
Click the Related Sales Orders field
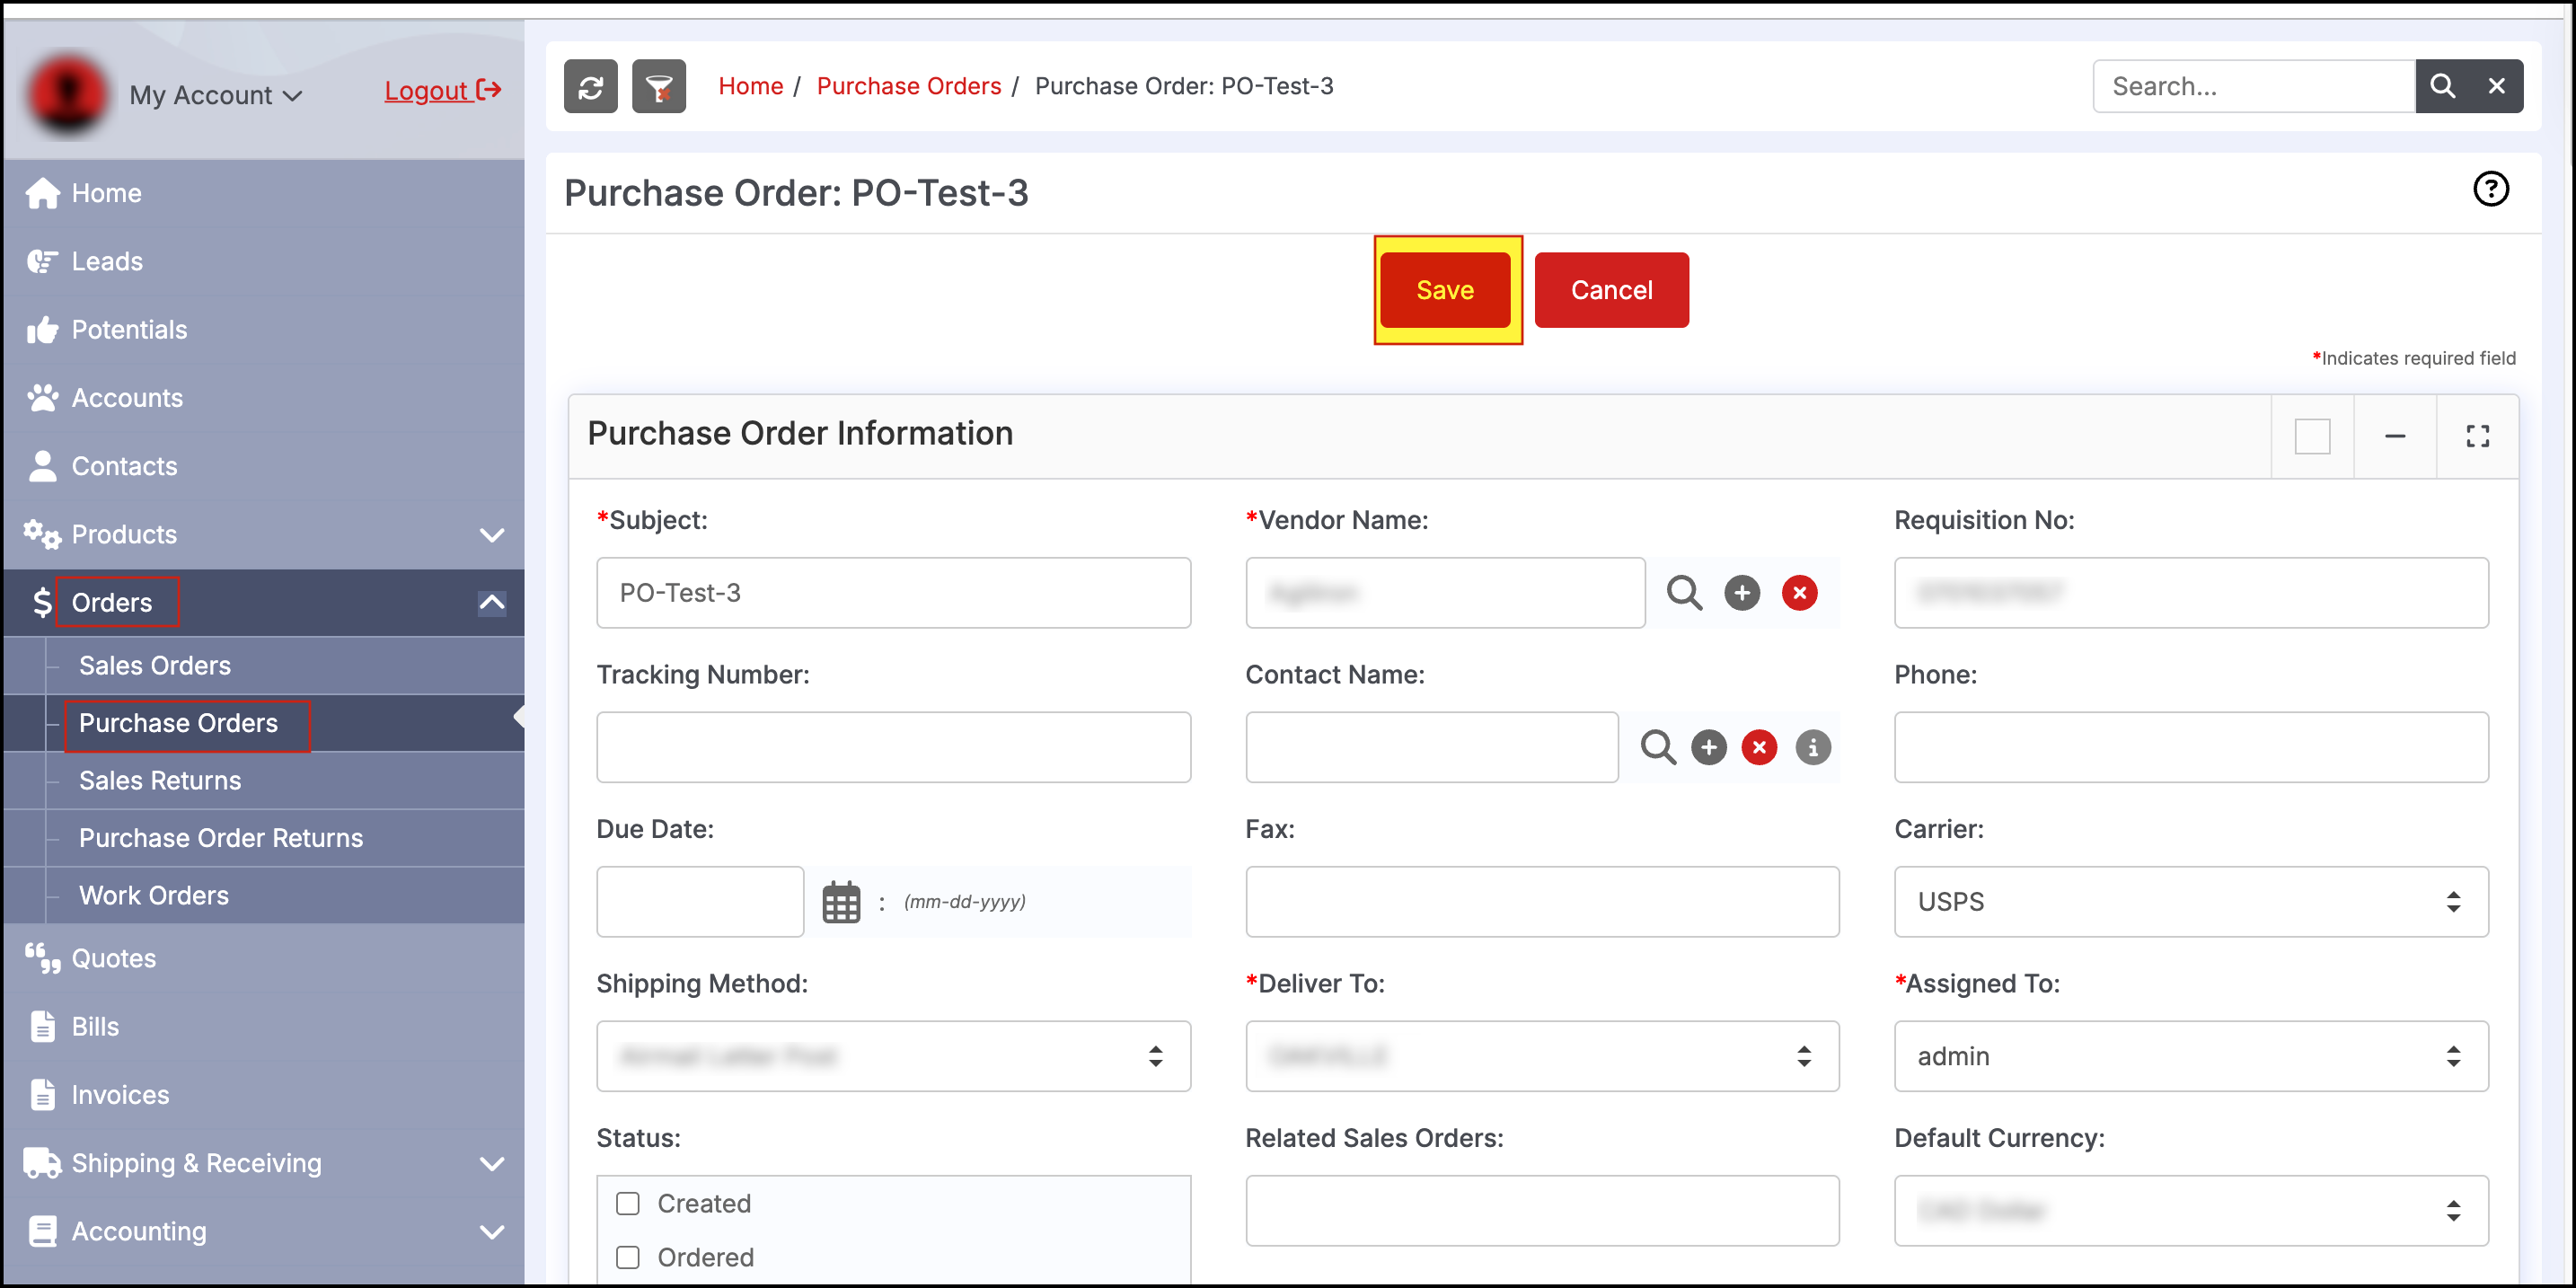(x=1542, y=1211)
